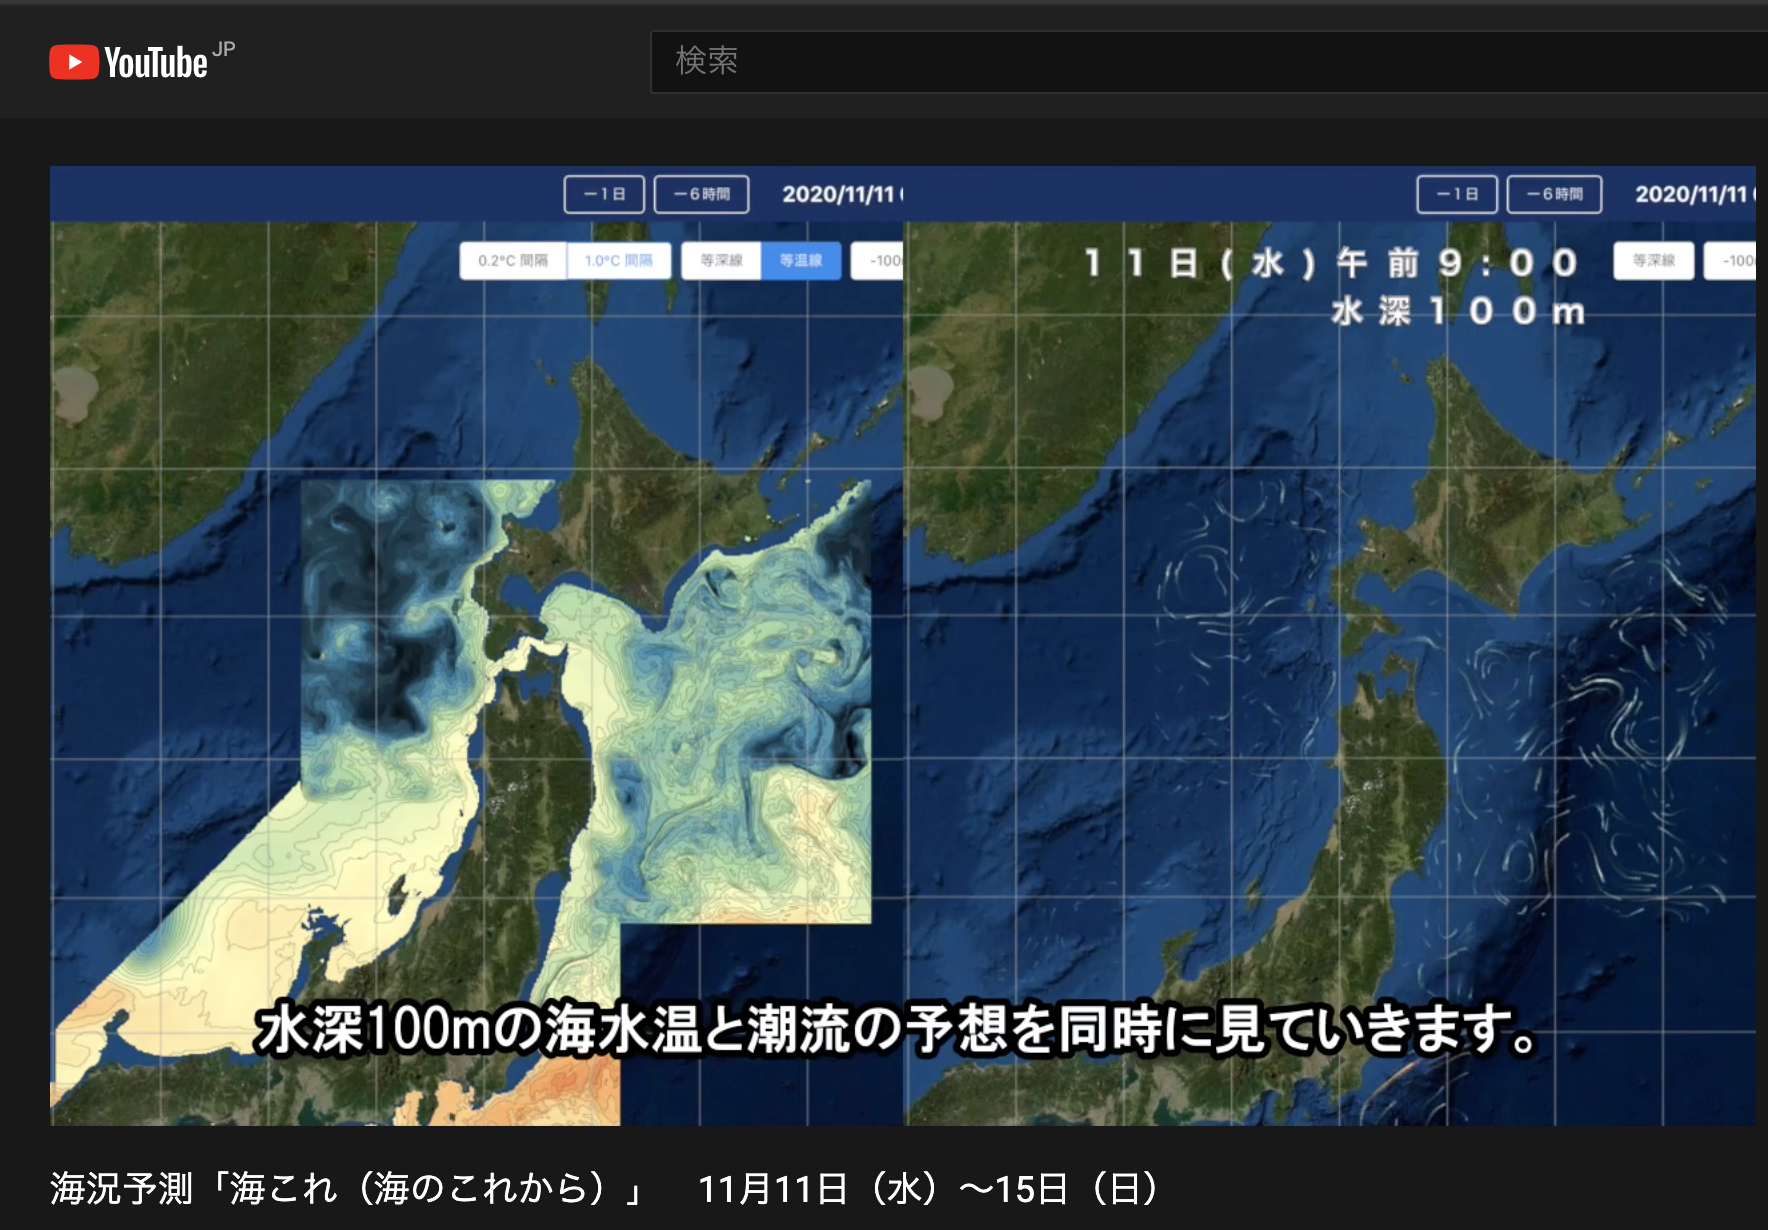Screen dimensions: 1768x1230
Task: Click the video player to pause playback
Action: tap(900, 650)
